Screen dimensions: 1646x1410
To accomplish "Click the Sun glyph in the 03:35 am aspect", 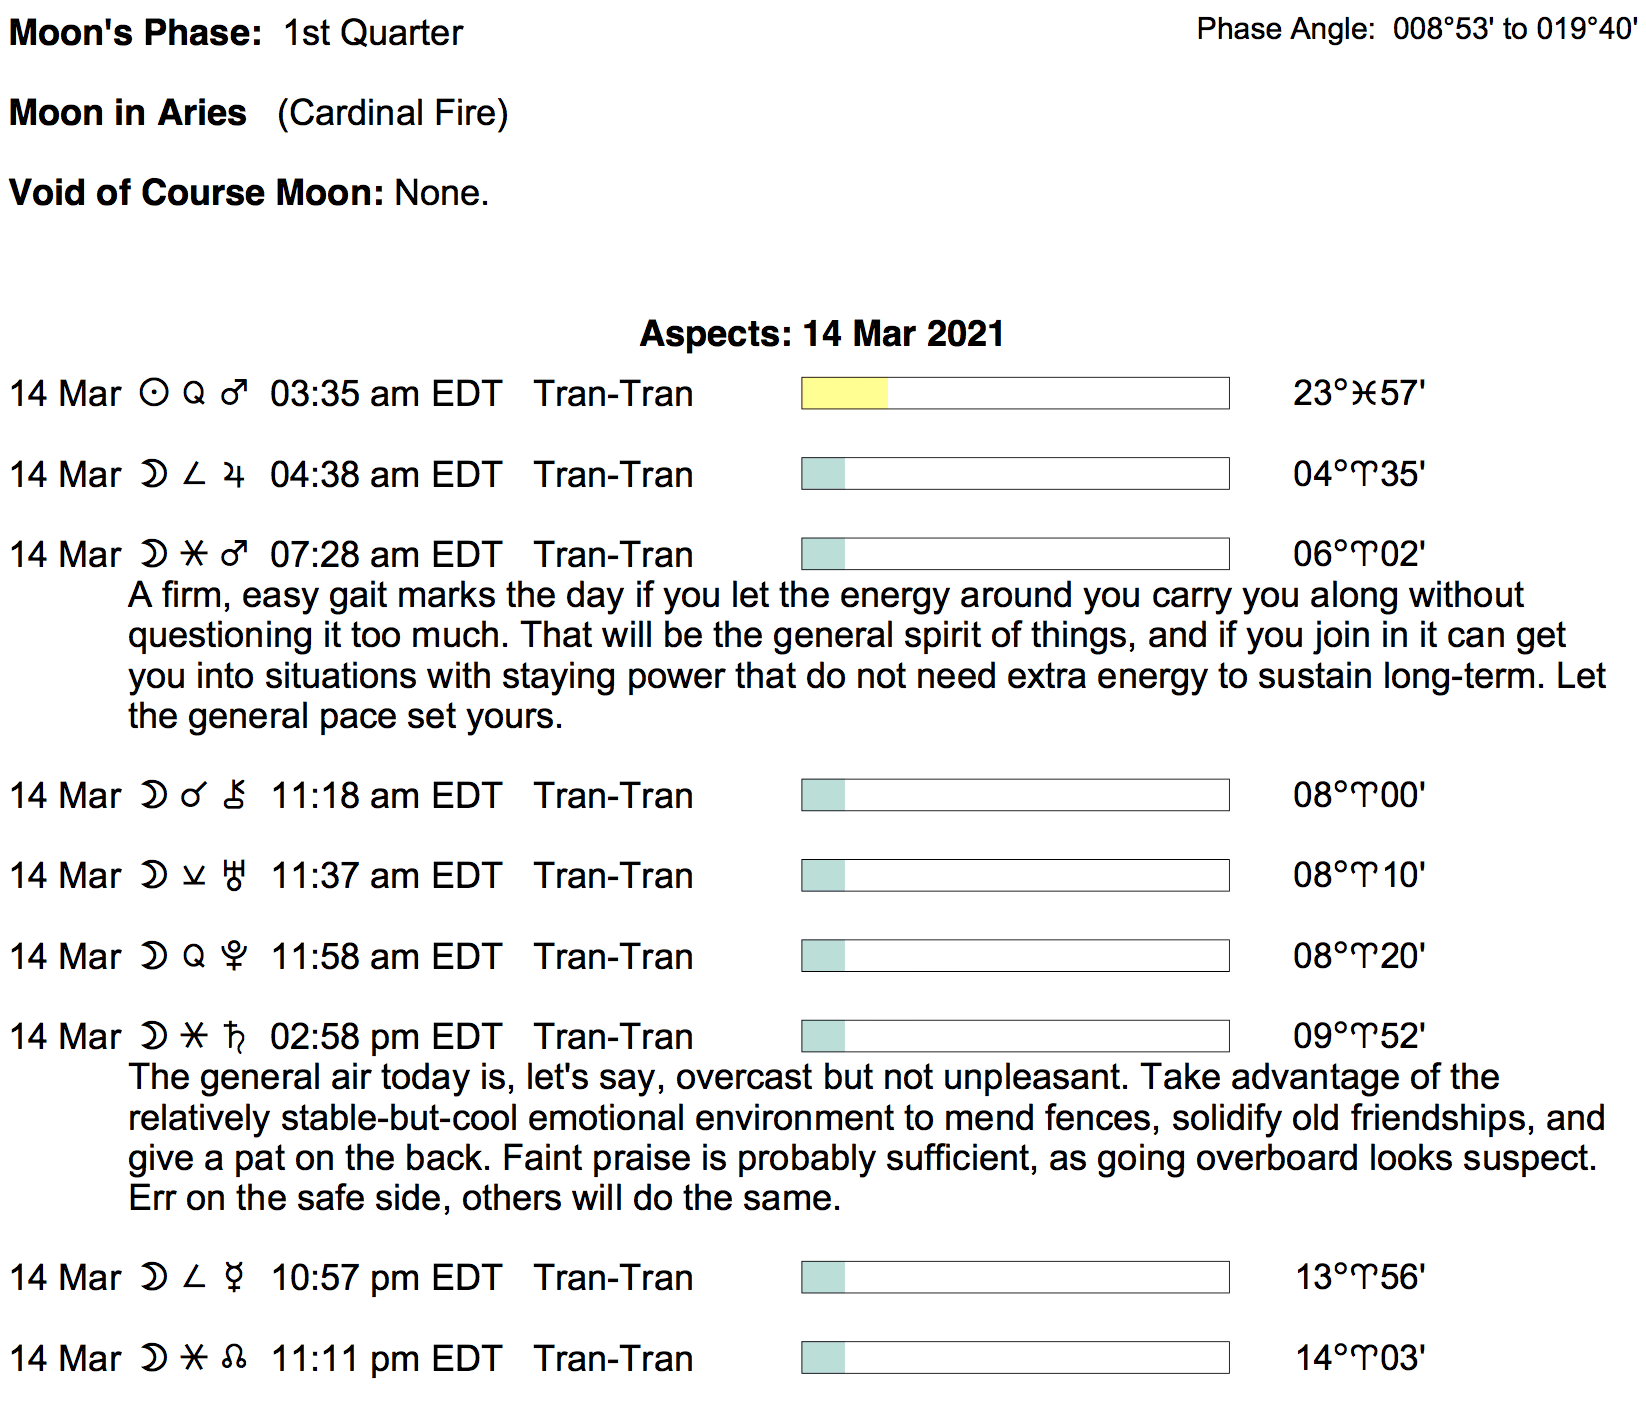I will 154,393.
